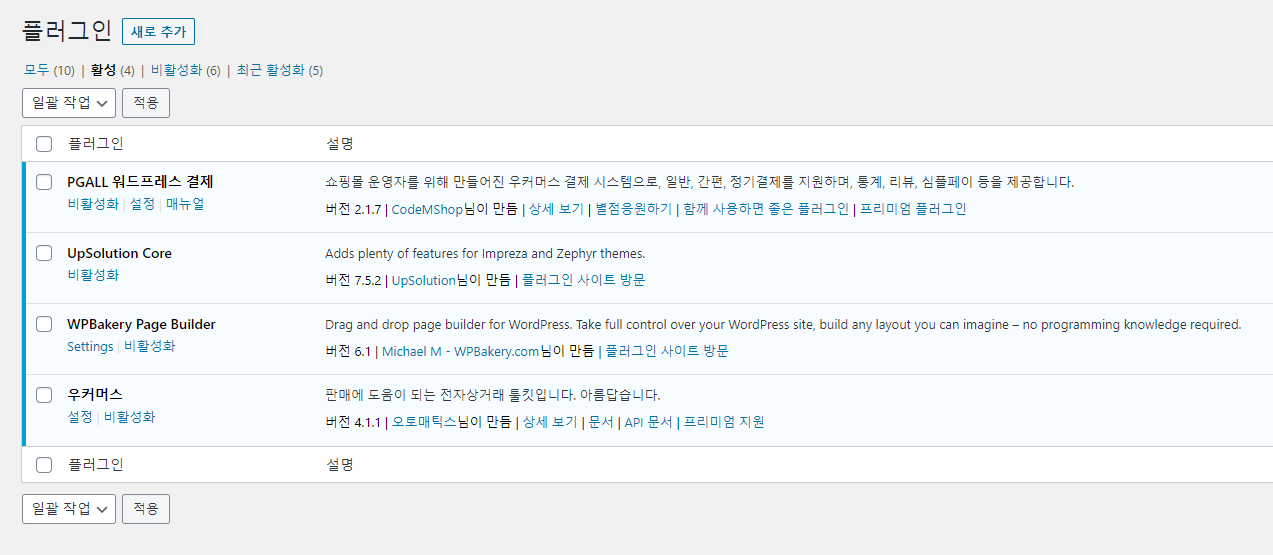
Task: Click the 새로 추가 button
Action: coord(158,31)
